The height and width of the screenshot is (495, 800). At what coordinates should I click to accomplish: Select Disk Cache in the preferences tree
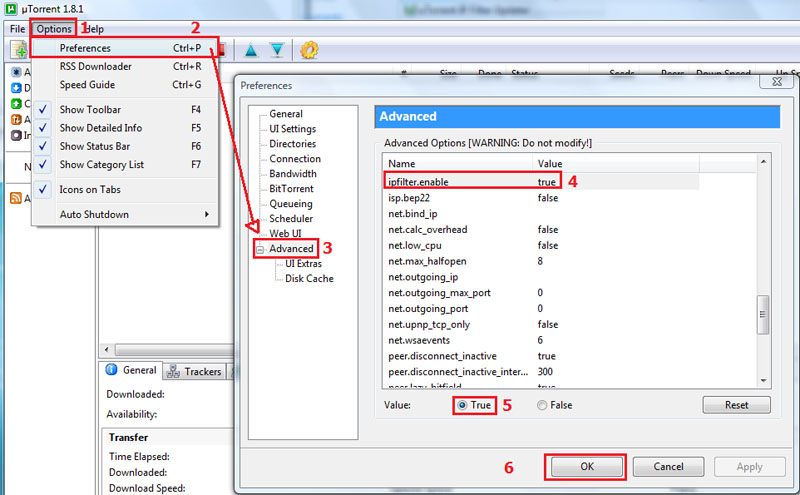[309, 279]
